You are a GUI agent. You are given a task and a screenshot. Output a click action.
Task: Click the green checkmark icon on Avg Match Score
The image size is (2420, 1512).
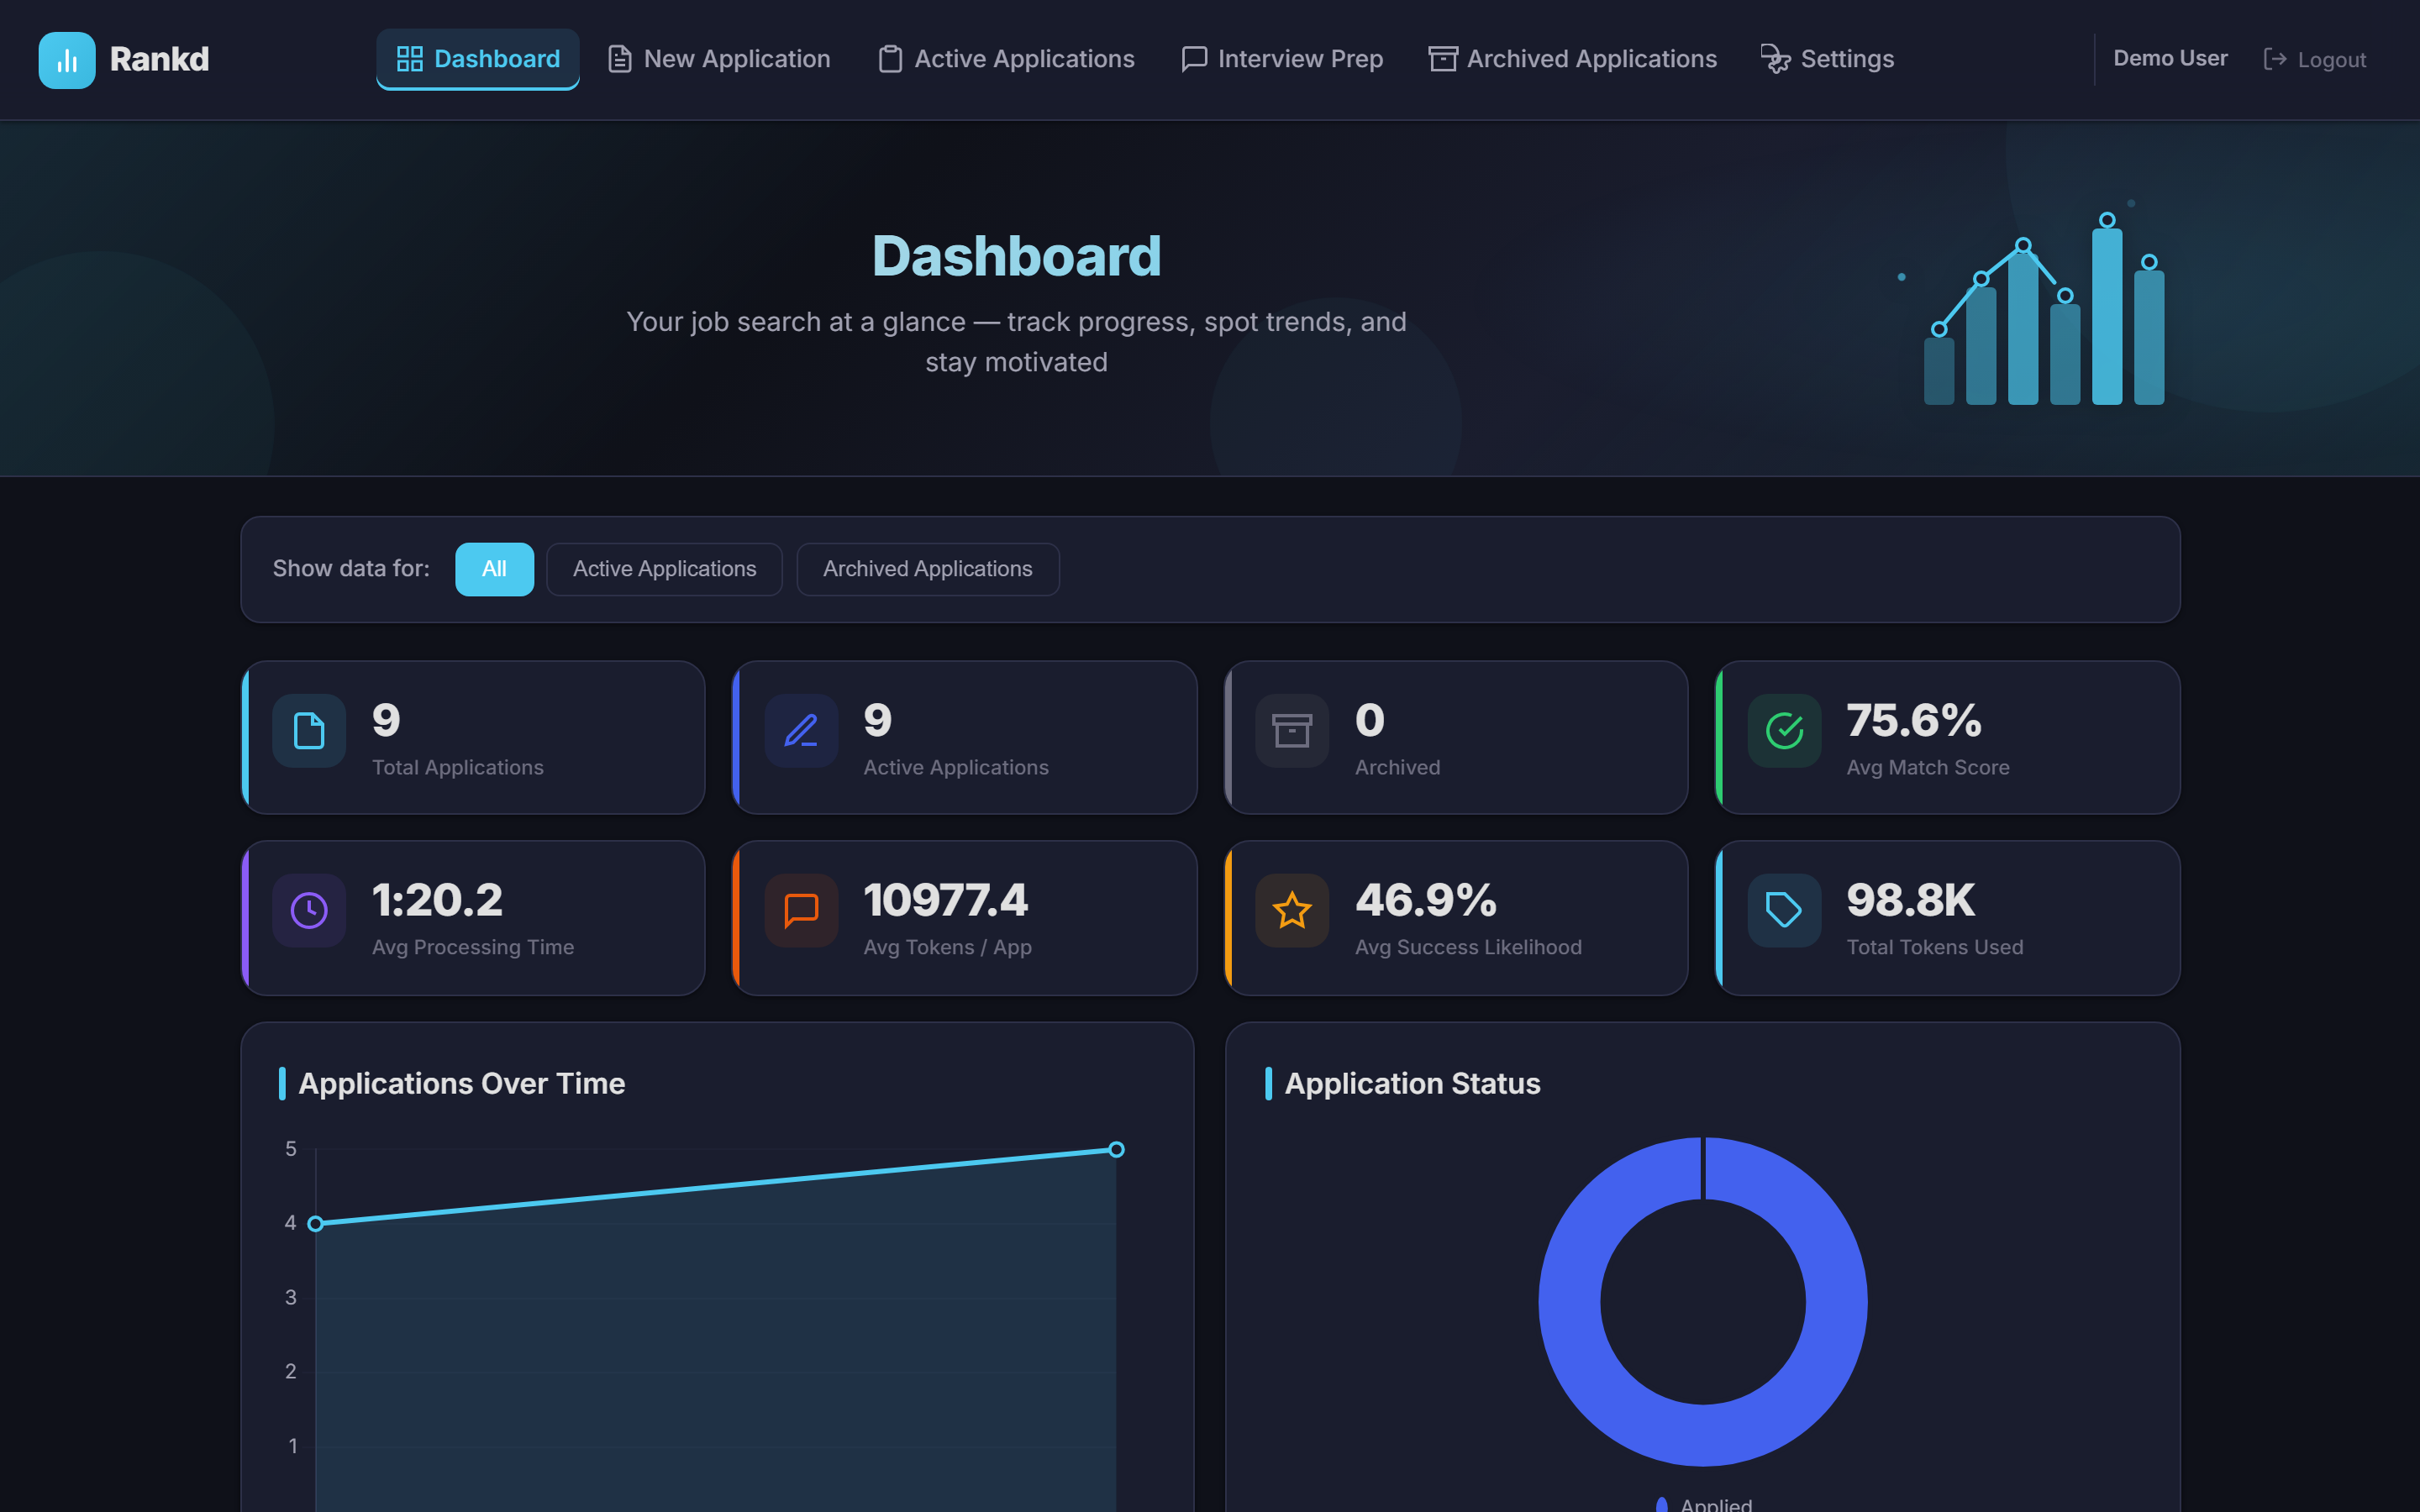pyautogui.click(x=1783, y=731)
